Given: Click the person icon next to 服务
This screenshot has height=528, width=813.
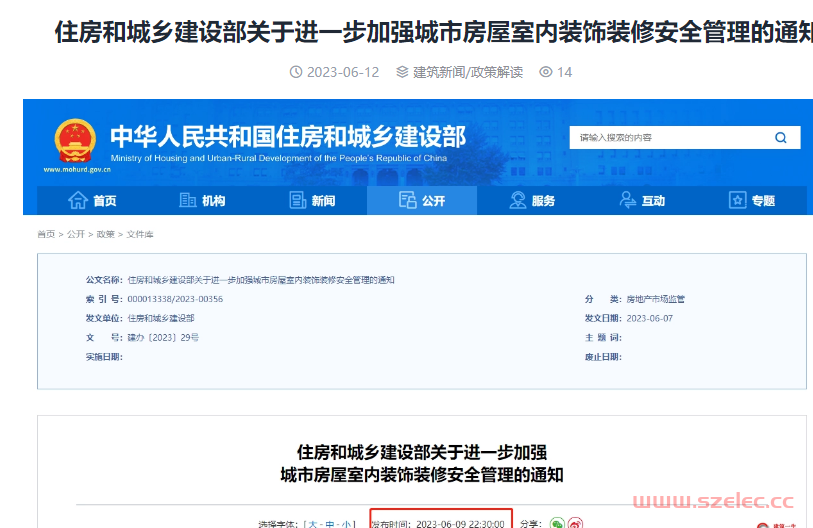Looking at the screenshot, I should (517, 200).
